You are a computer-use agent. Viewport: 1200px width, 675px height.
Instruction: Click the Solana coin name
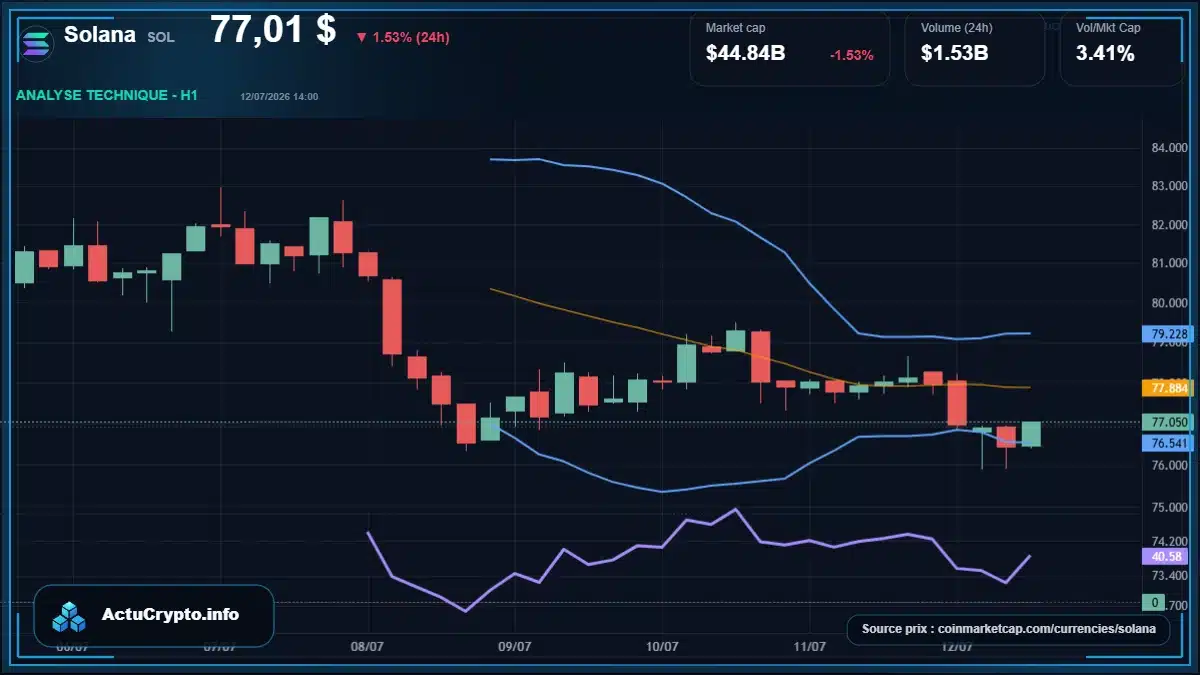pos(100,35)
